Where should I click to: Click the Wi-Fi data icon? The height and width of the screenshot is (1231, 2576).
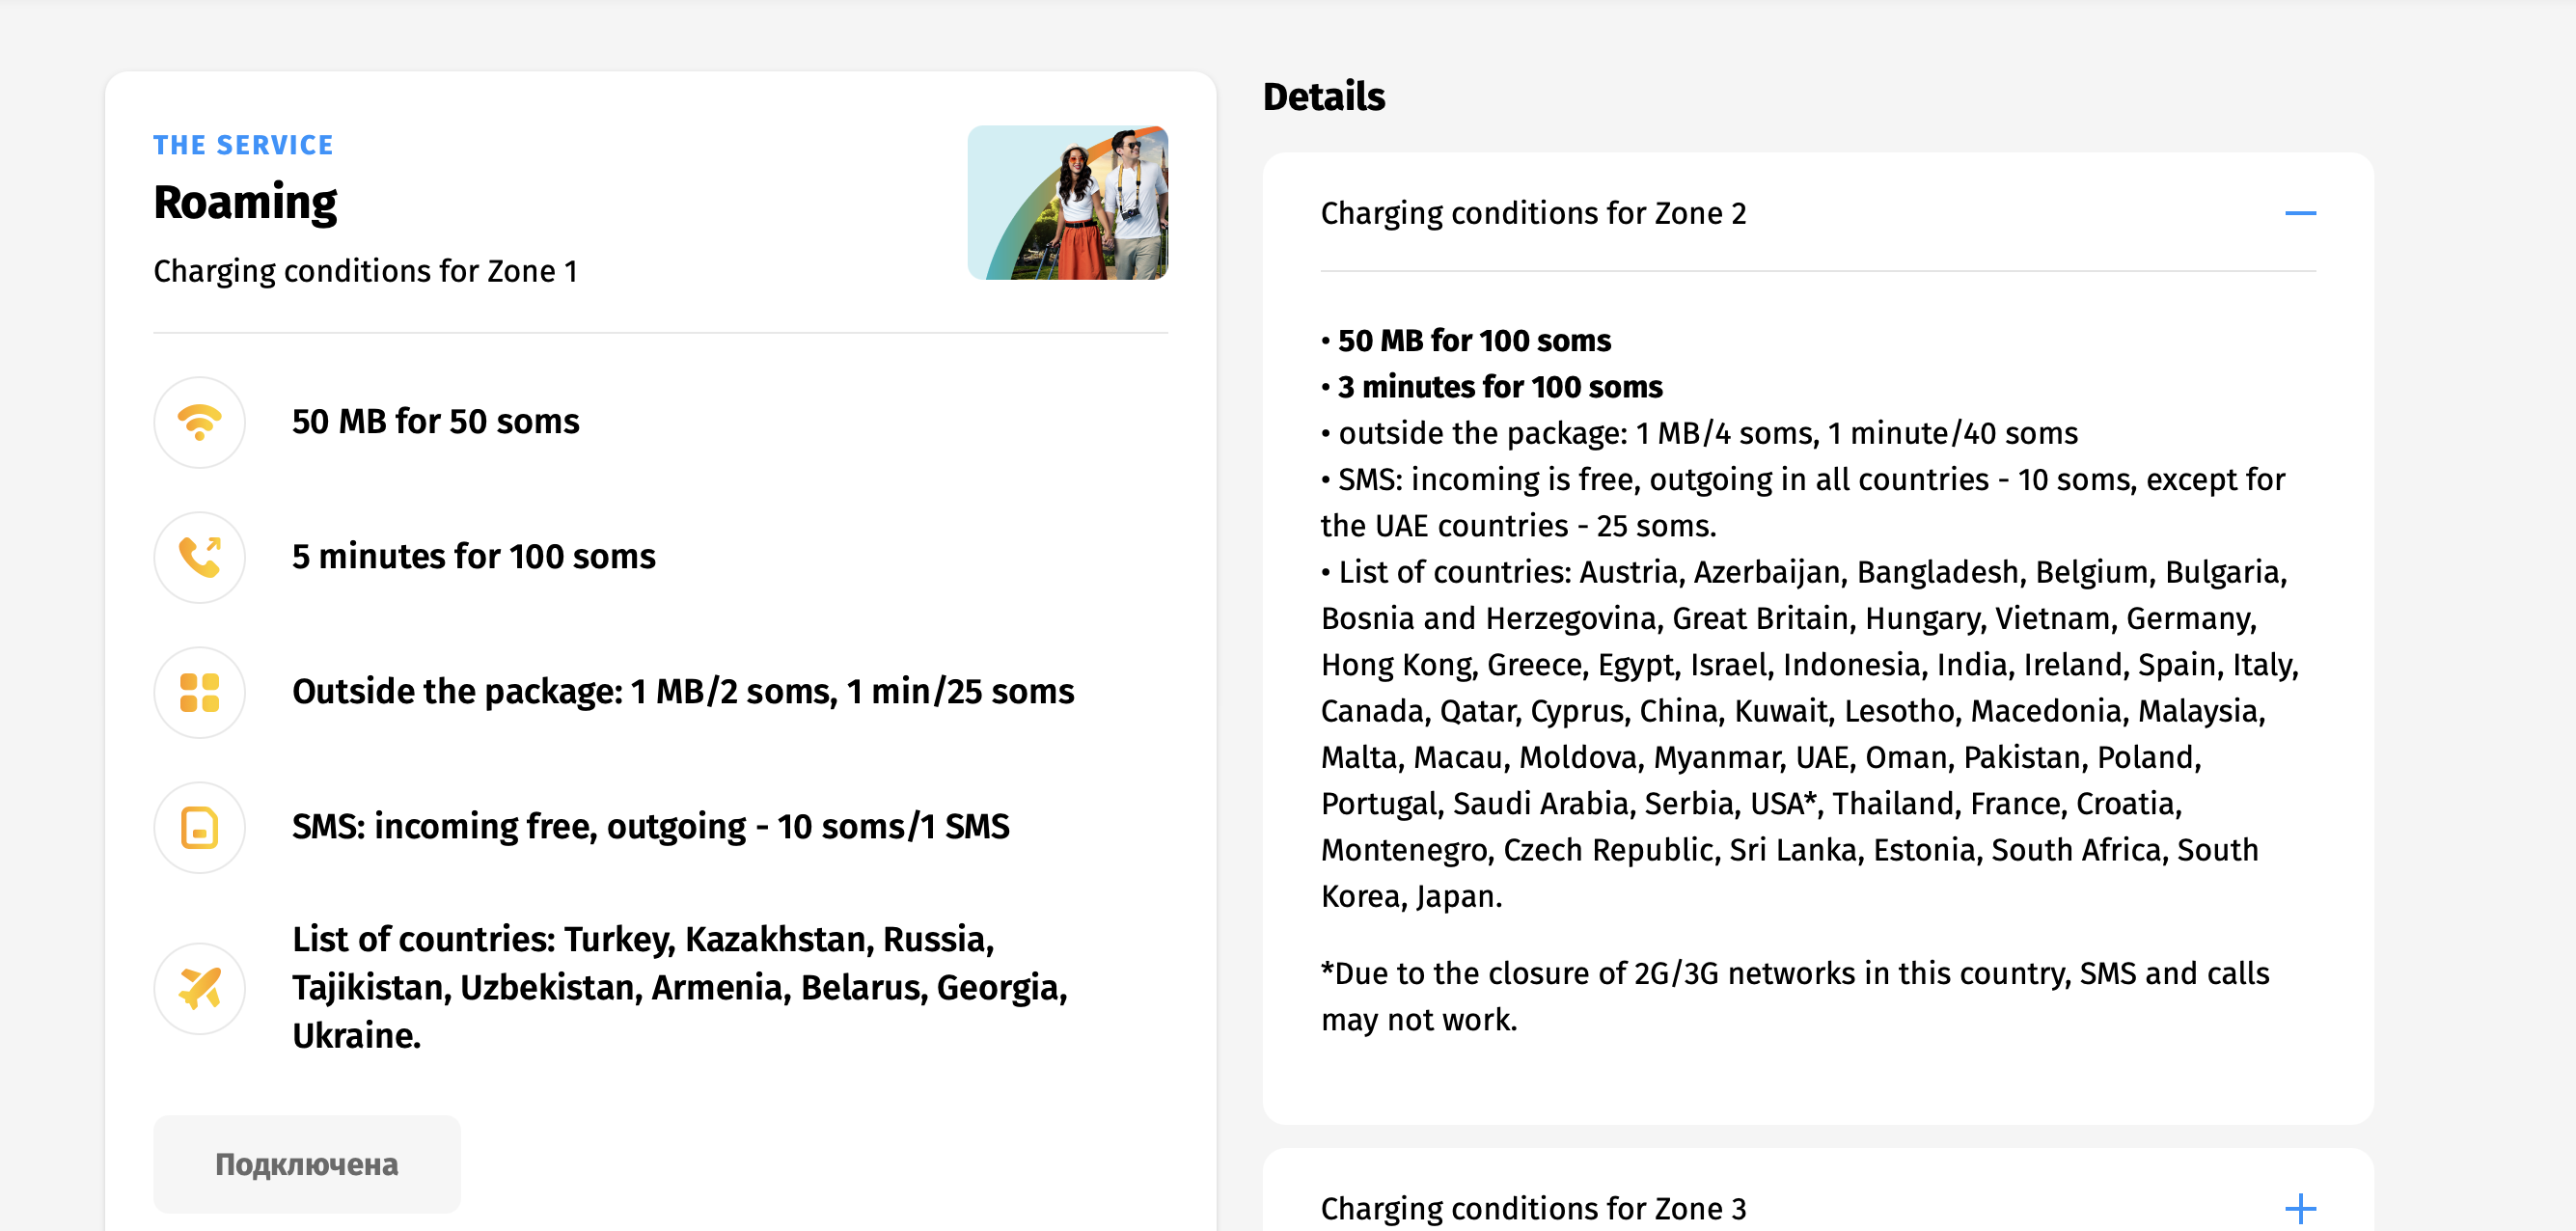[199, 422]
